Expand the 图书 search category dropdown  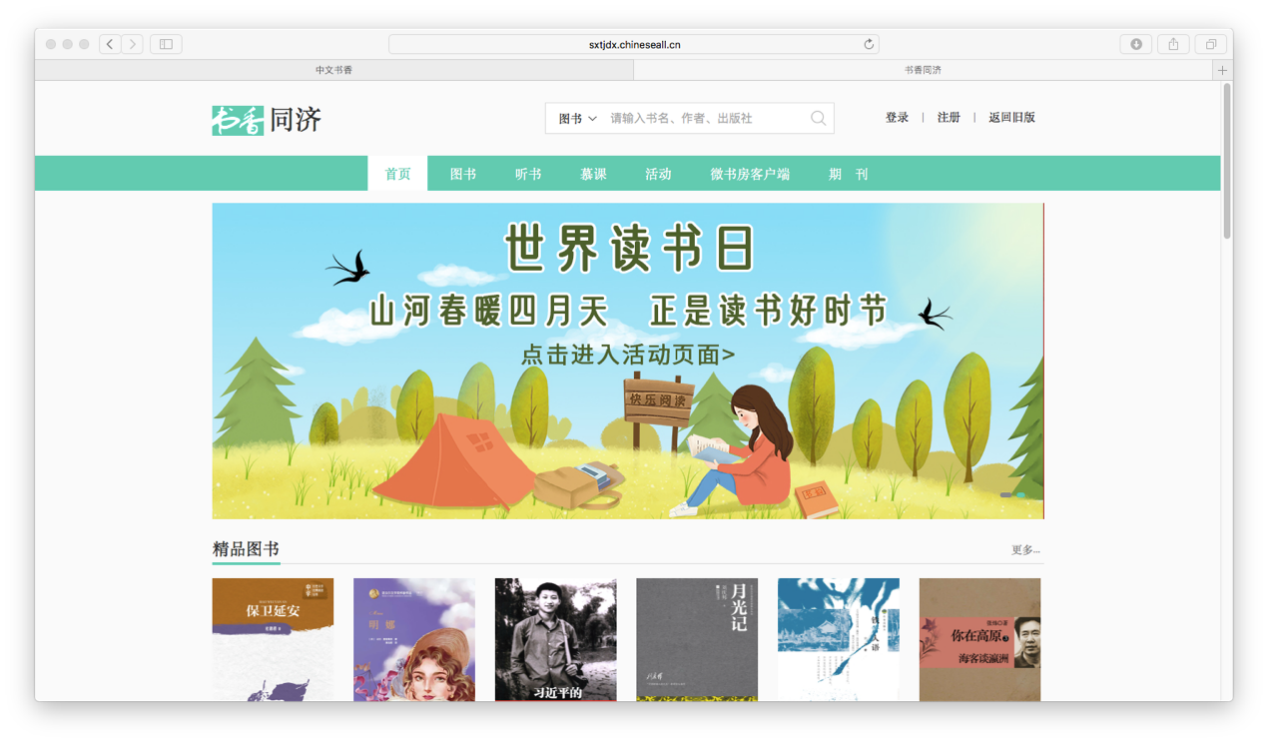(x=577, y=118)
